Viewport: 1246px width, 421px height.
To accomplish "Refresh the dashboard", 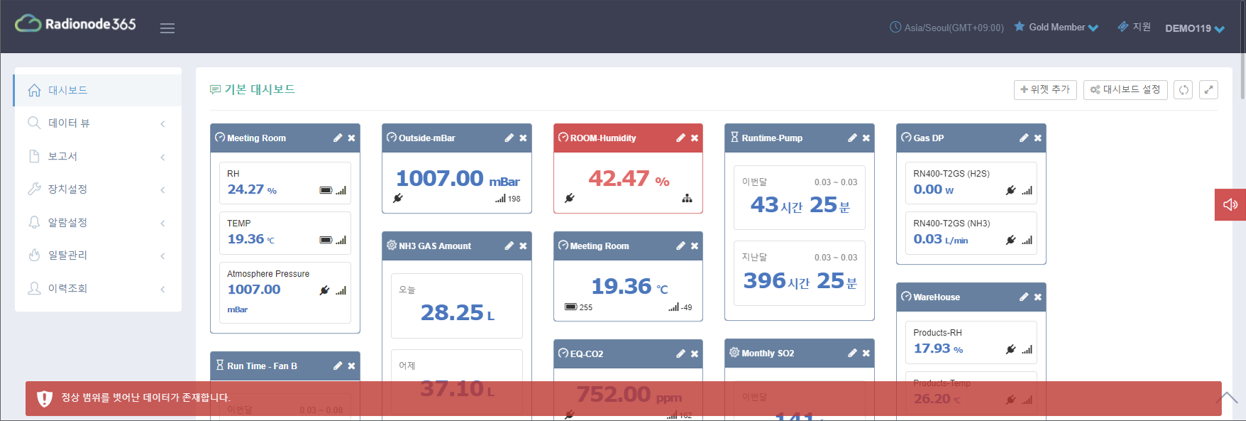I will (x=1184, y=90).
